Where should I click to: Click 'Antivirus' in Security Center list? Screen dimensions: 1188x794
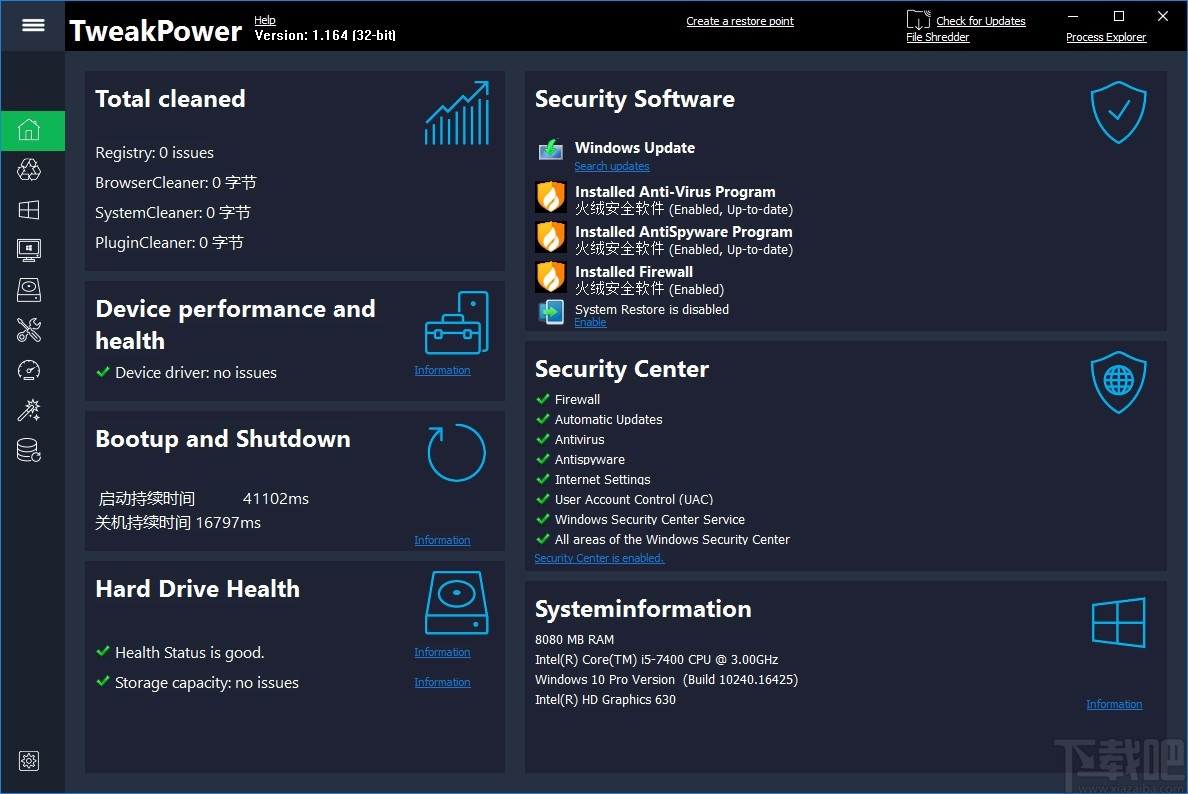click(x=580, y=440)
